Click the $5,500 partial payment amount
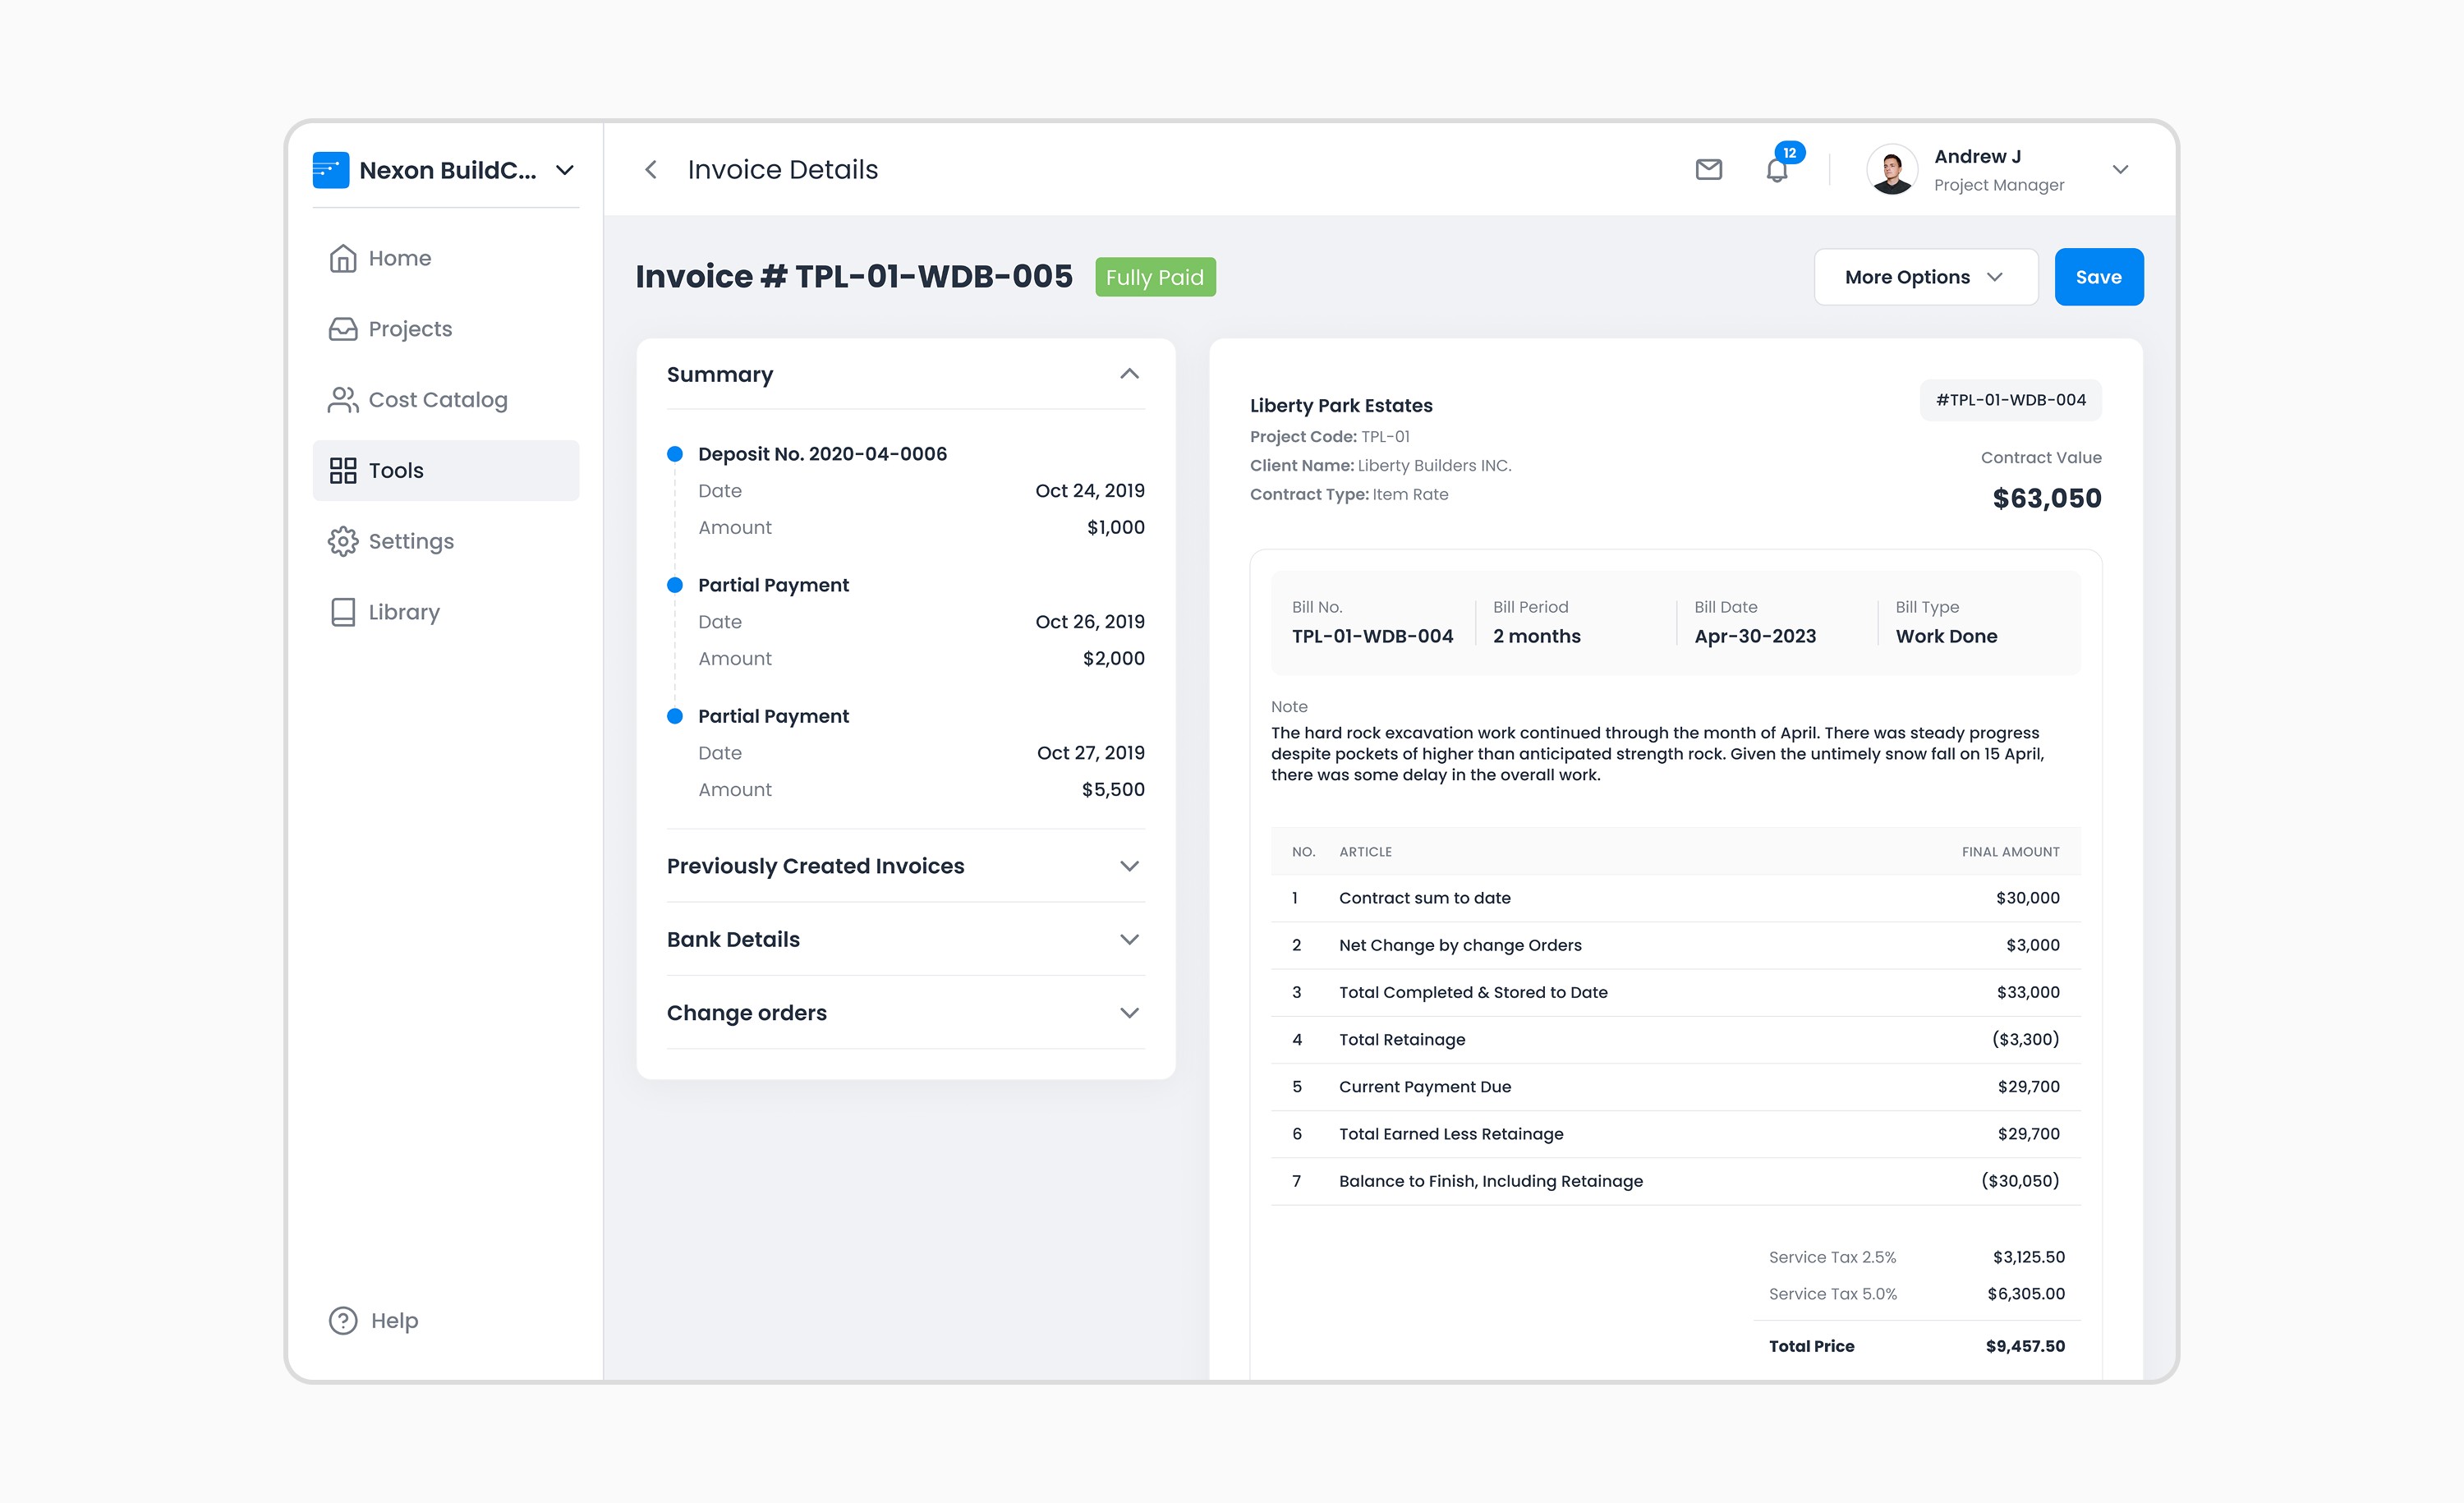Screen dimensions: 2464x1503 pos(1113,790)
